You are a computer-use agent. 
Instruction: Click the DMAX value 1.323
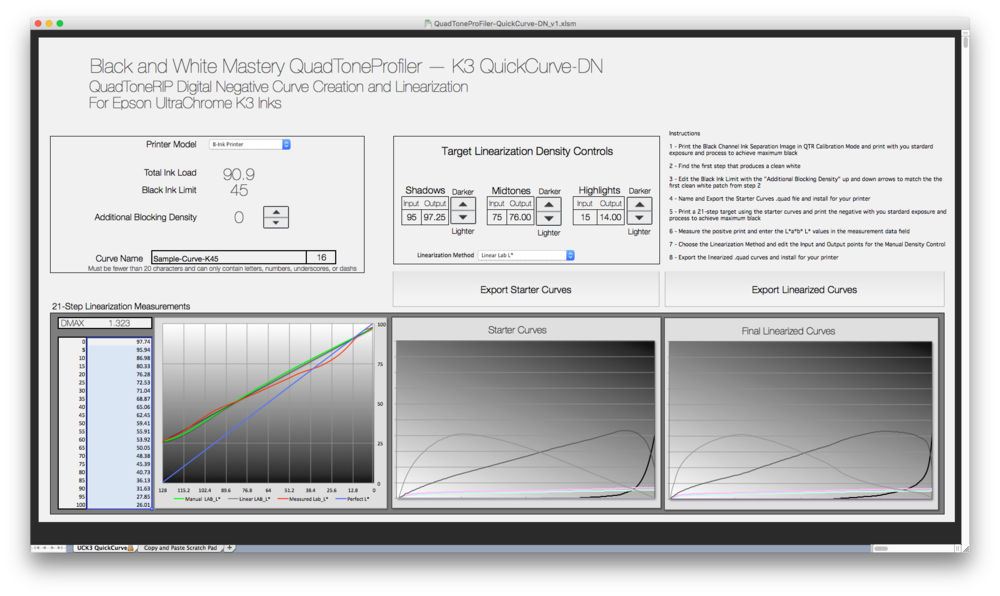click(x=119, y=323)
